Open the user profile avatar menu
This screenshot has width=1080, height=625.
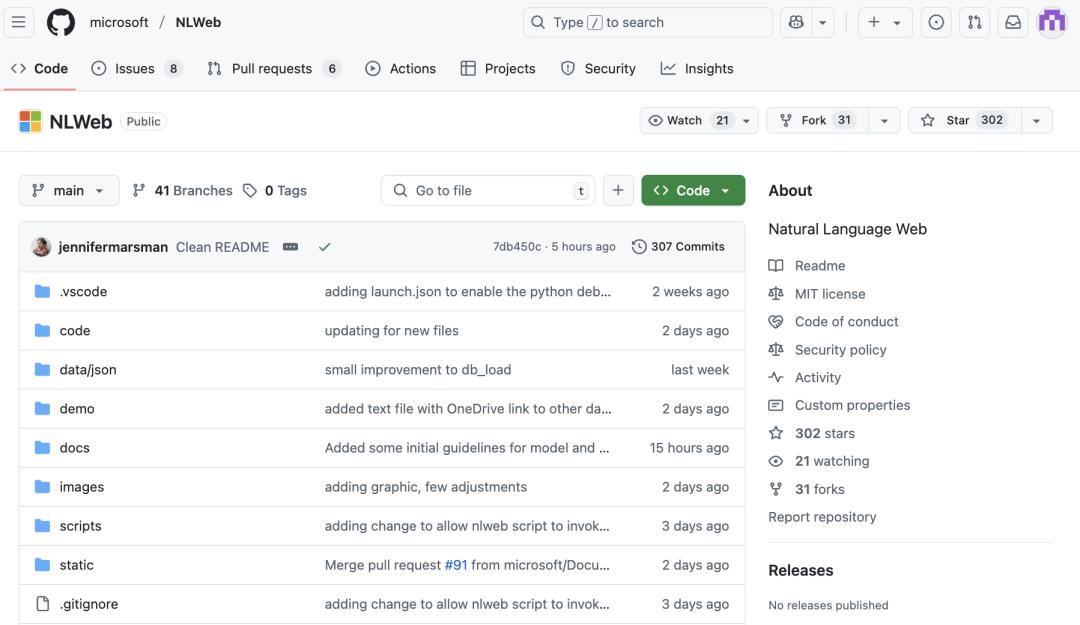[x=1052, y=22]
